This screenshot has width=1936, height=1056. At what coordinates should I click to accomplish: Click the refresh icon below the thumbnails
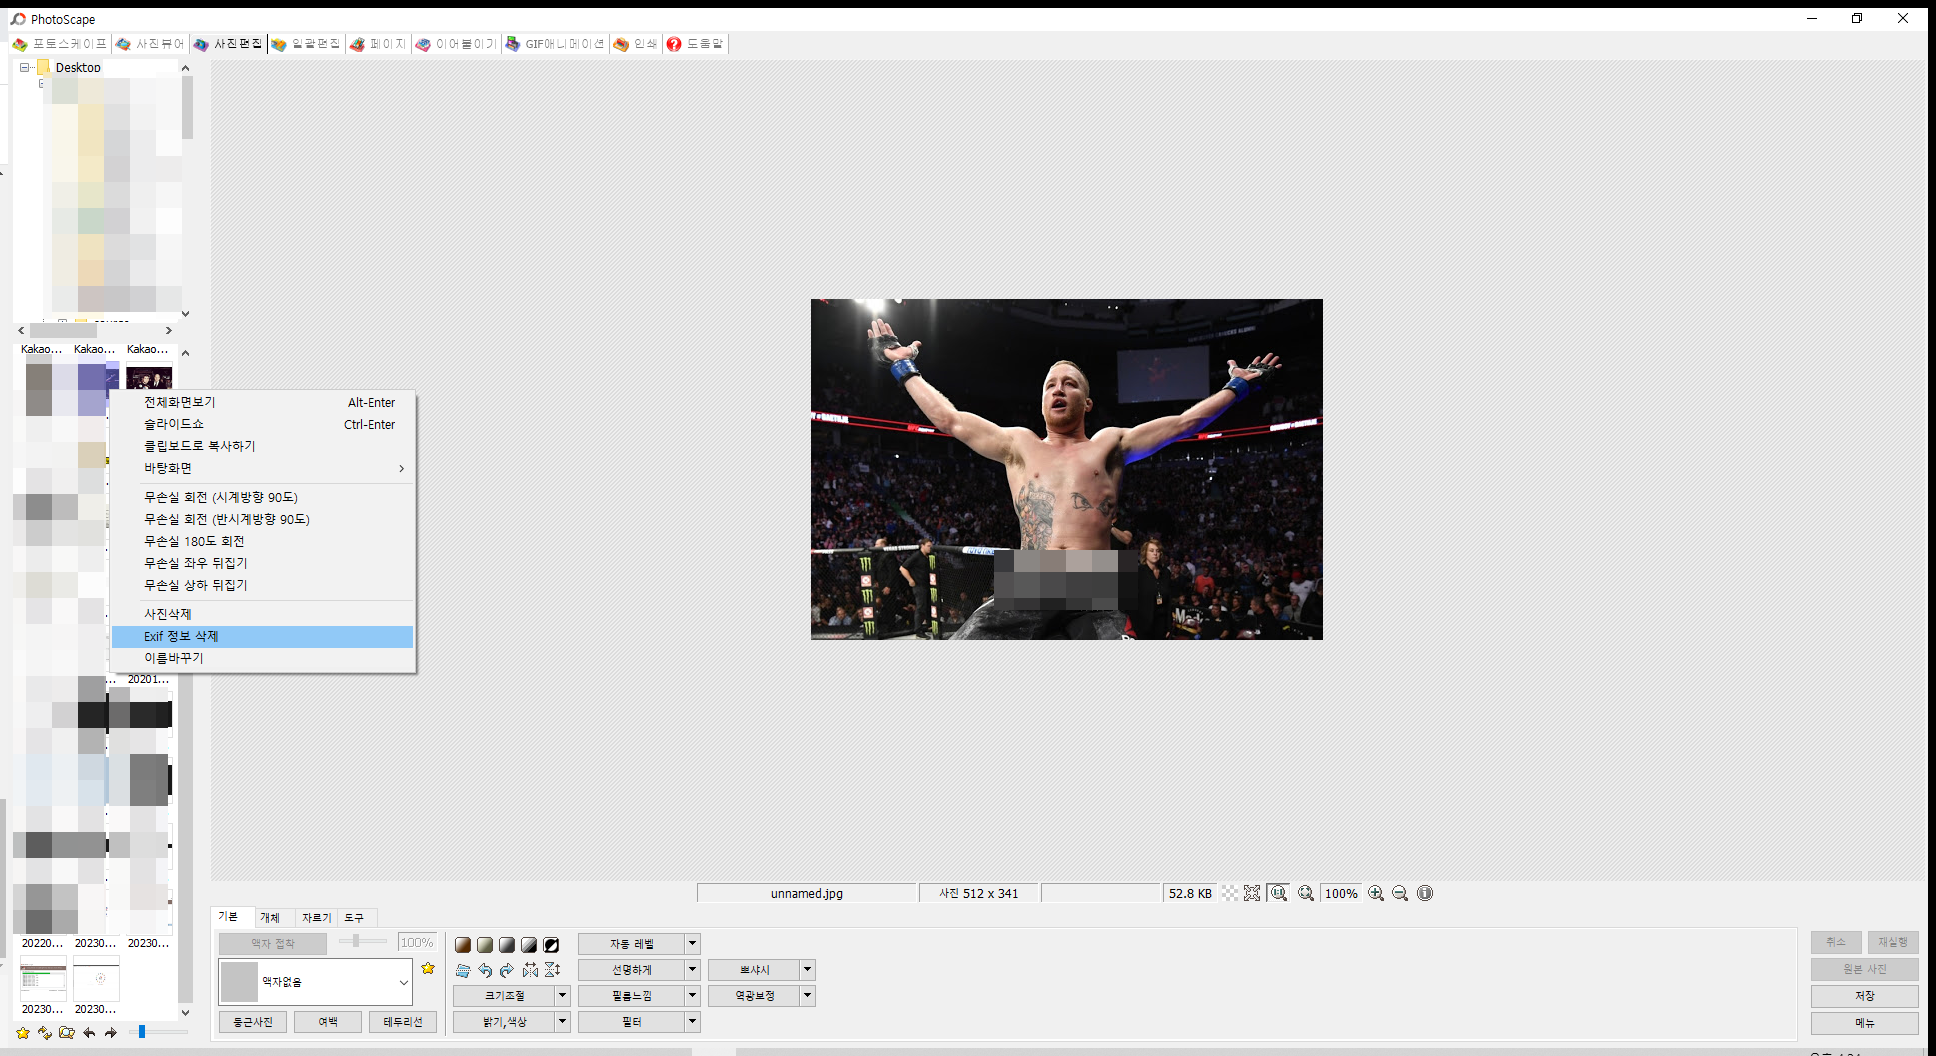click(x=45, y=1032)
